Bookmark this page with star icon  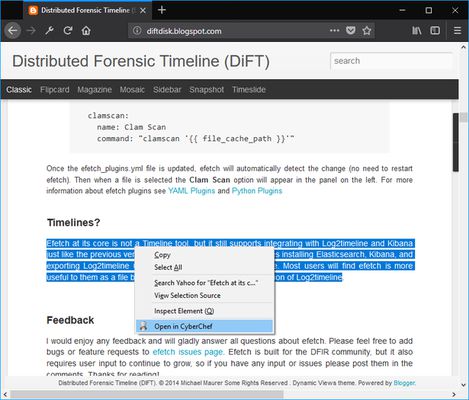point(367,31)
